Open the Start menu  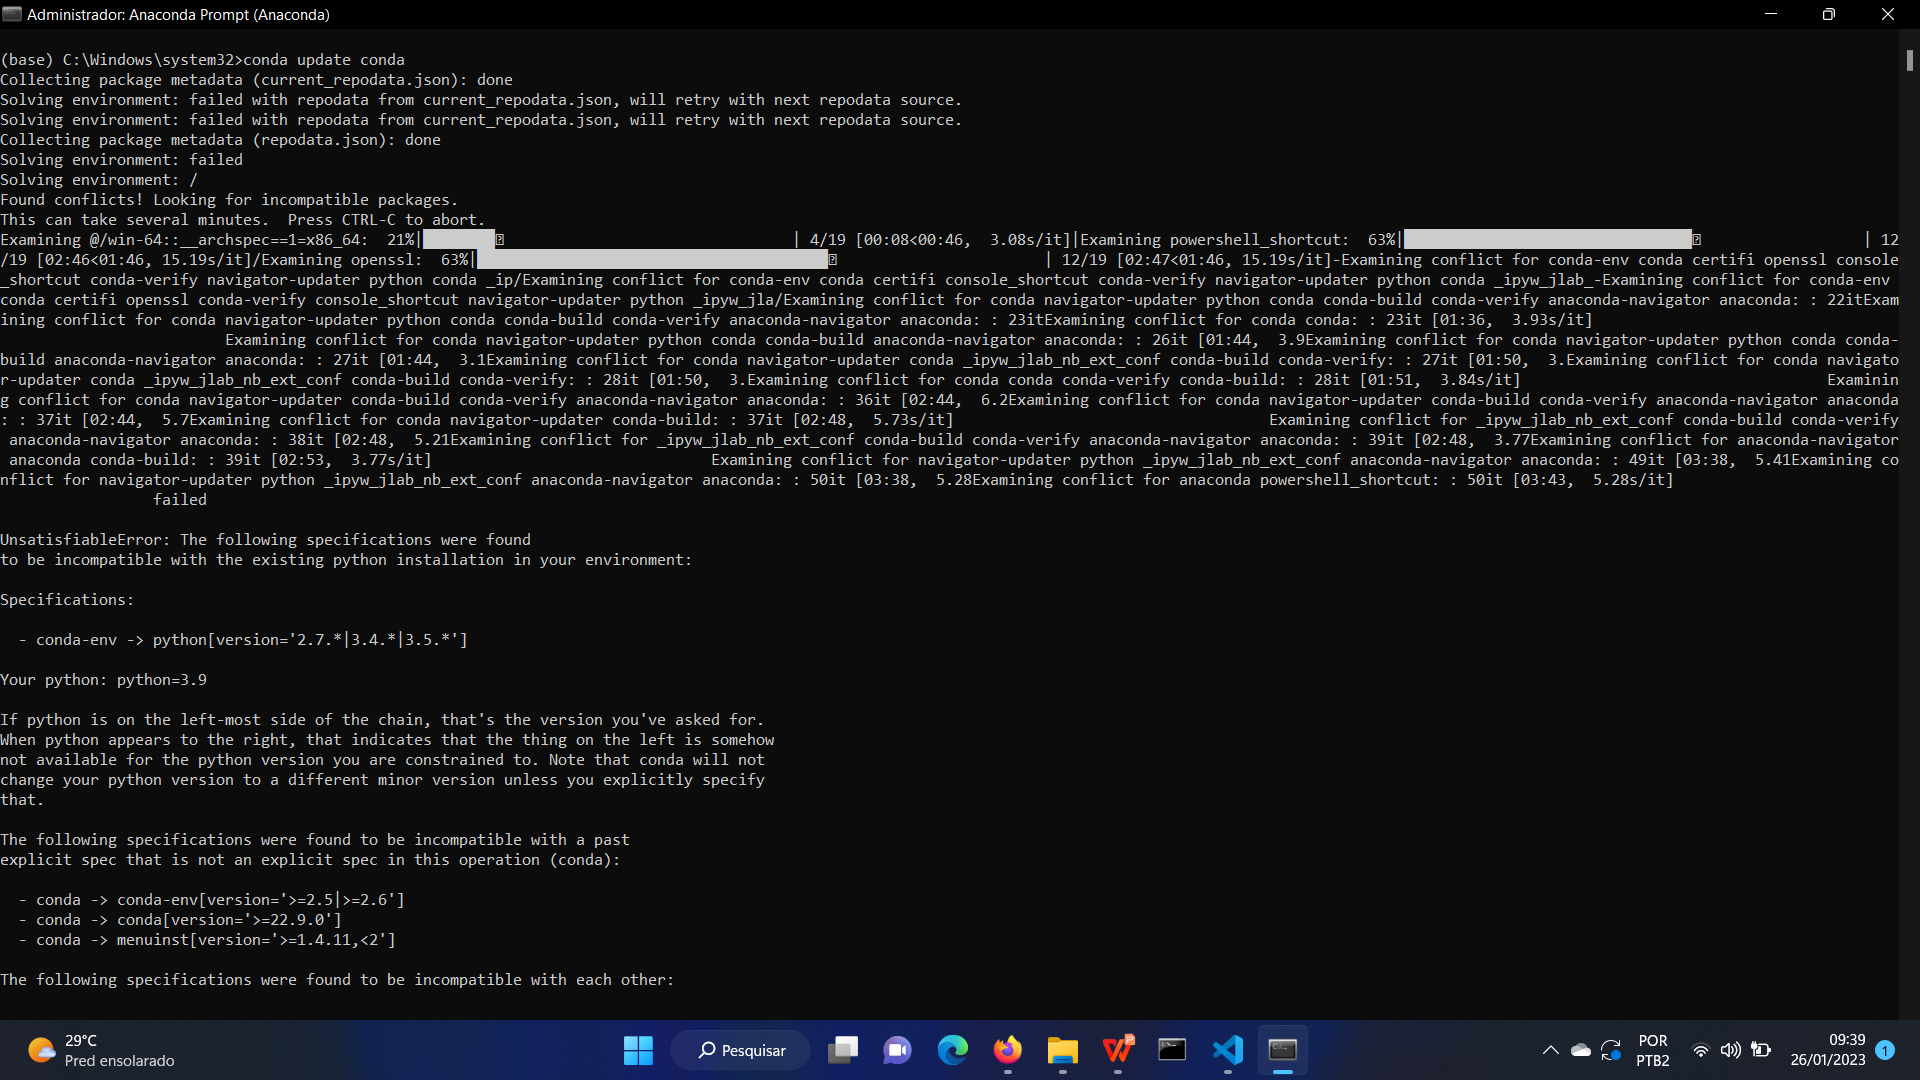(638, 1050)
